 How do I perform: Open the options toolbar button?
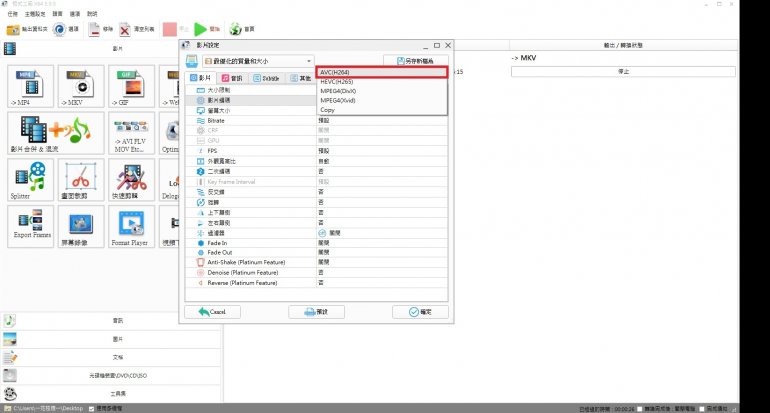[66, 29]
